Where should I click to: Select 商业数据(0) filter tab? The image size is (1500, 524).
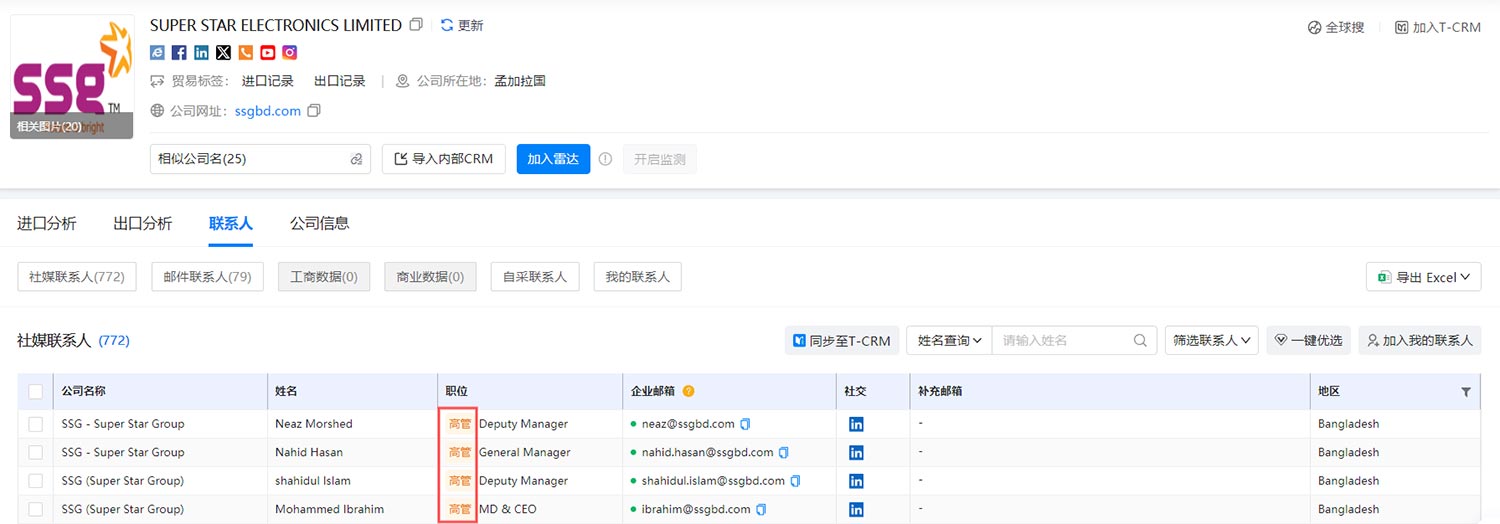click(430, 277)
